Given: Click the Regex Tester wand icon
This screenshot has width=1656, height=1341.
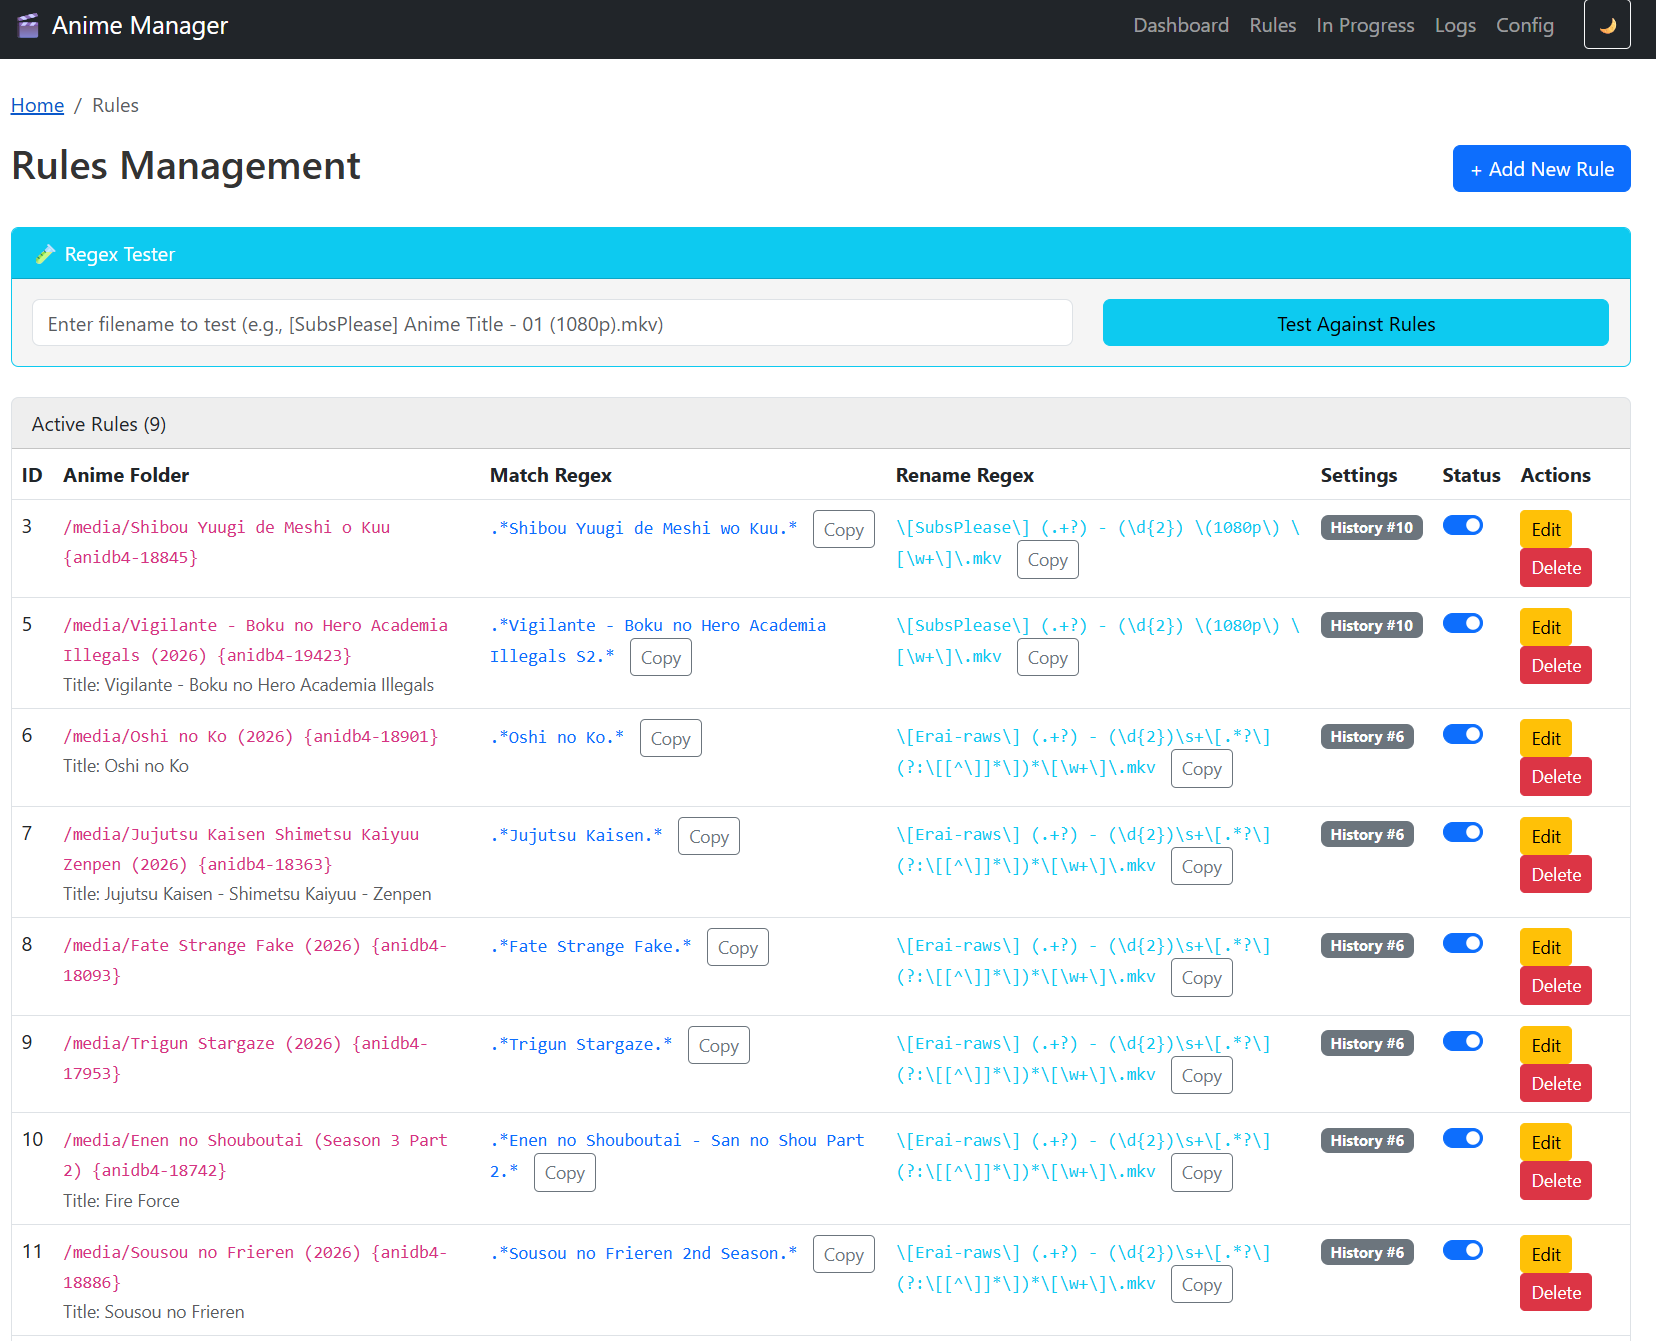Looking at the screenshot, I should pos(44,253).
